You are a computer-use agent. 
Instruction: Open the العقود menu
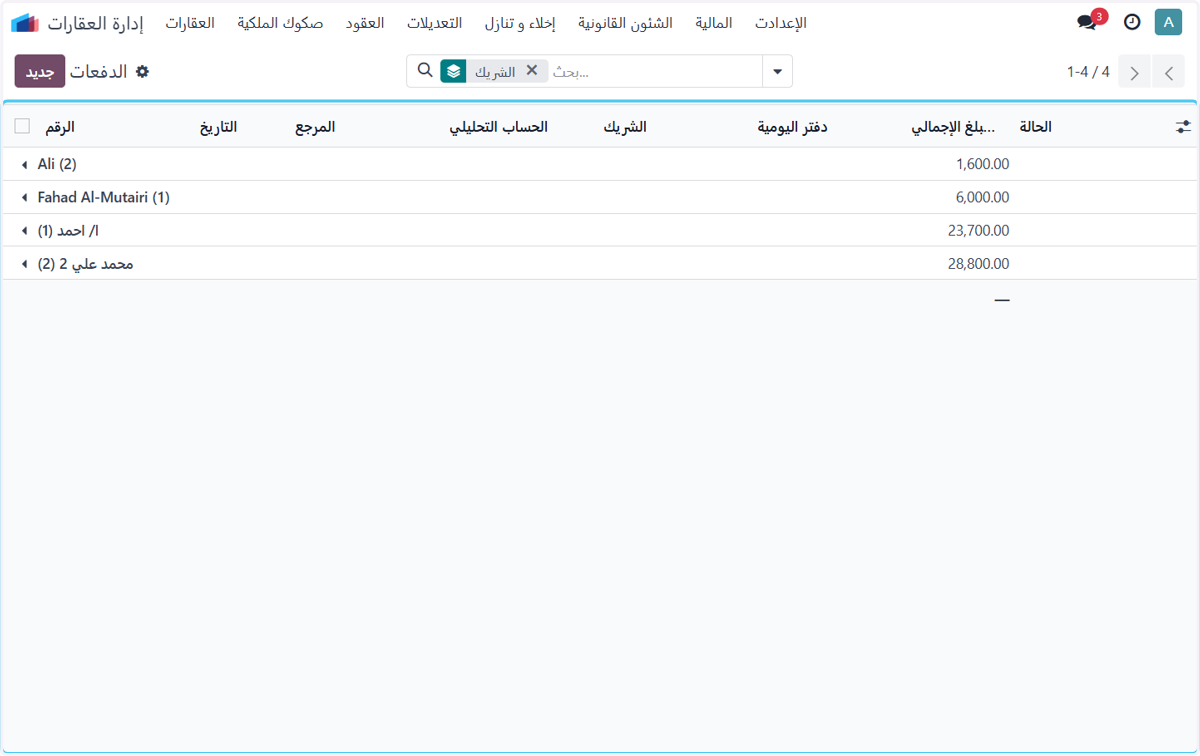(365, 23)
